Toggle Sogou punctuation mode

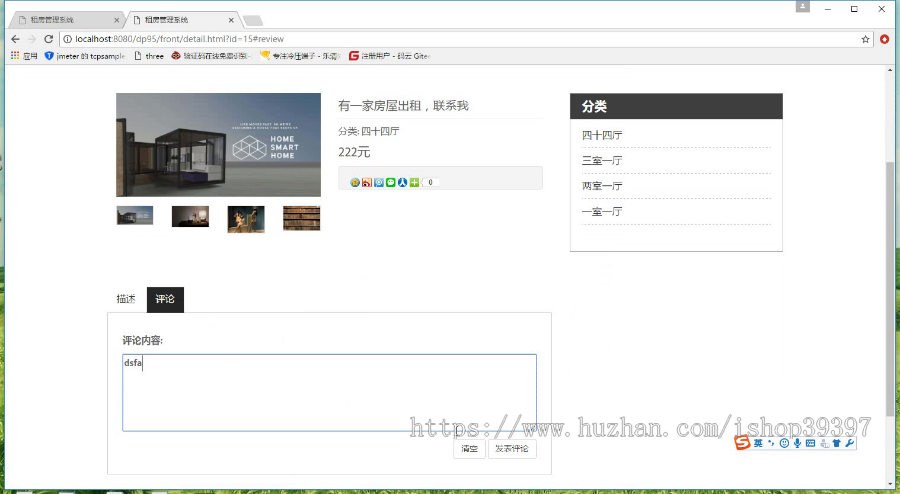pos(771,443)
